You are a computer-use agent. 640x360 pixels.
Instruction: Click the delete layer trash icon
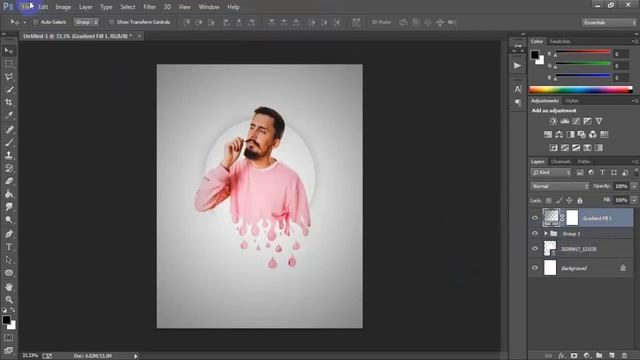click(624, 356)
